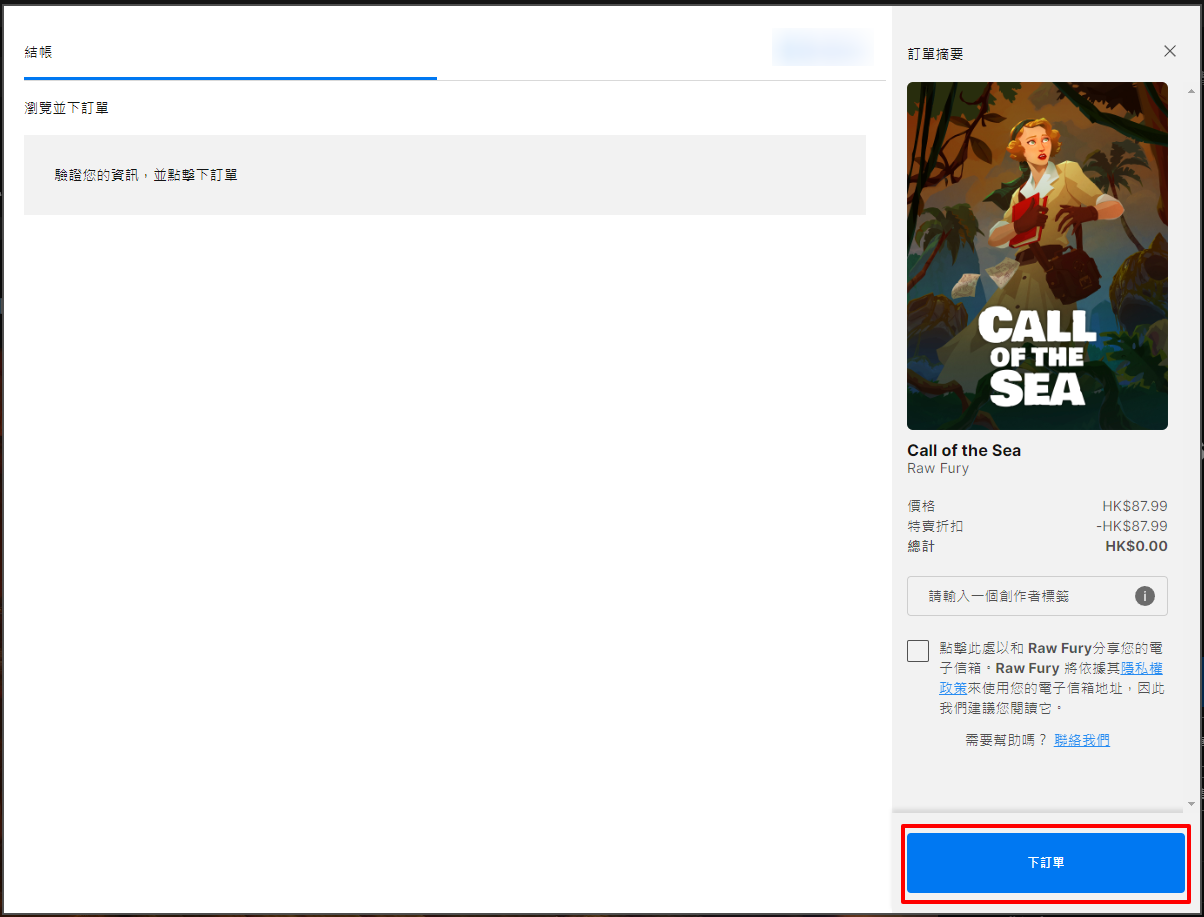1204x917 pixels.
Task: Close the order summary with the X icon
Action: click(x=1170, y=51)
